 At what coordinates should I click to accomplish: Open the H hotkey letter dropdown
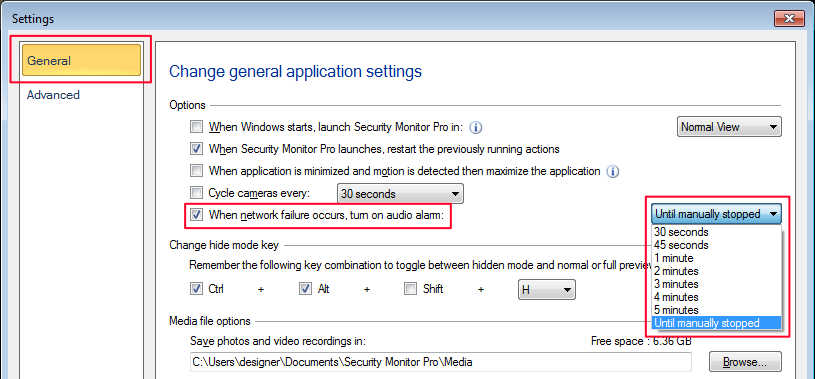coord(546,290)
